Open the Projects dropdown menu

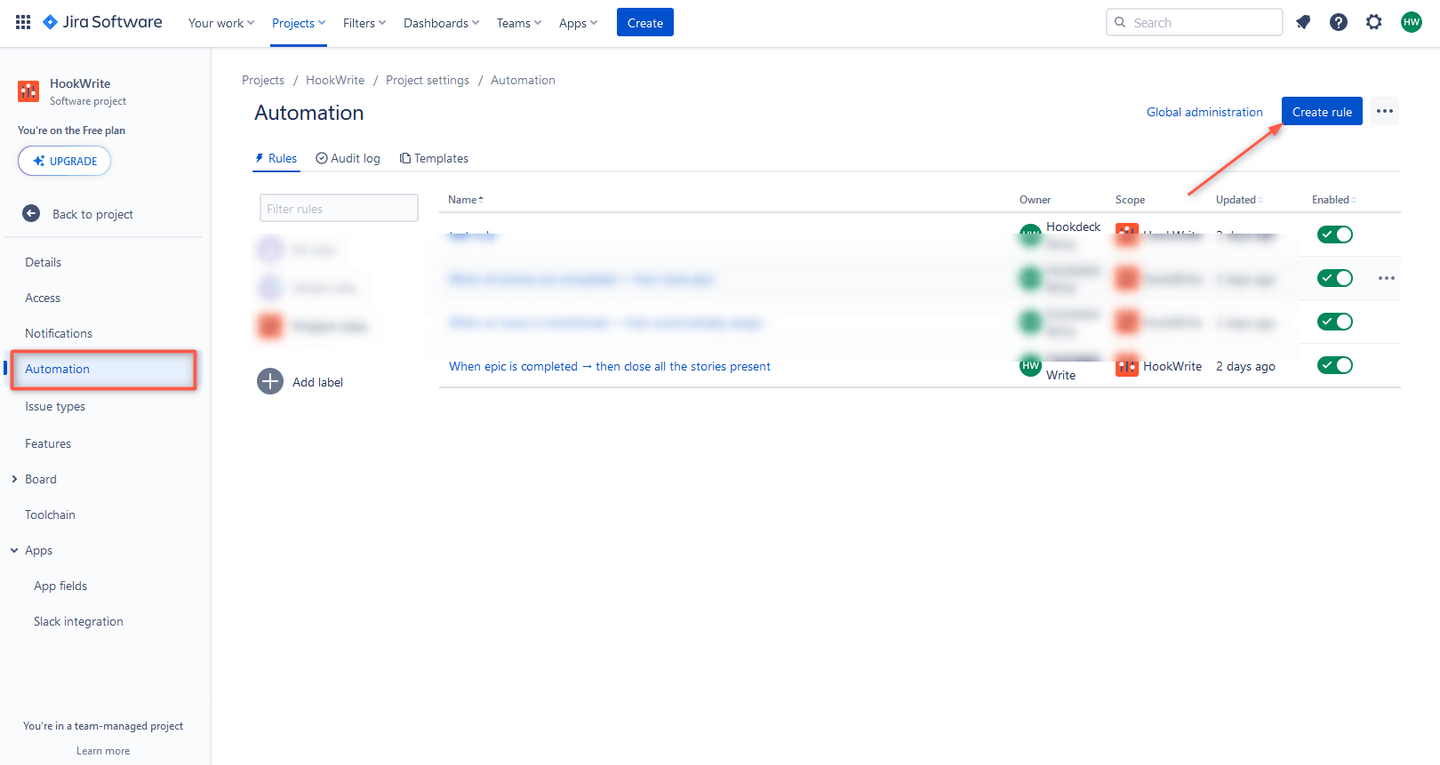tap(297, 21)
